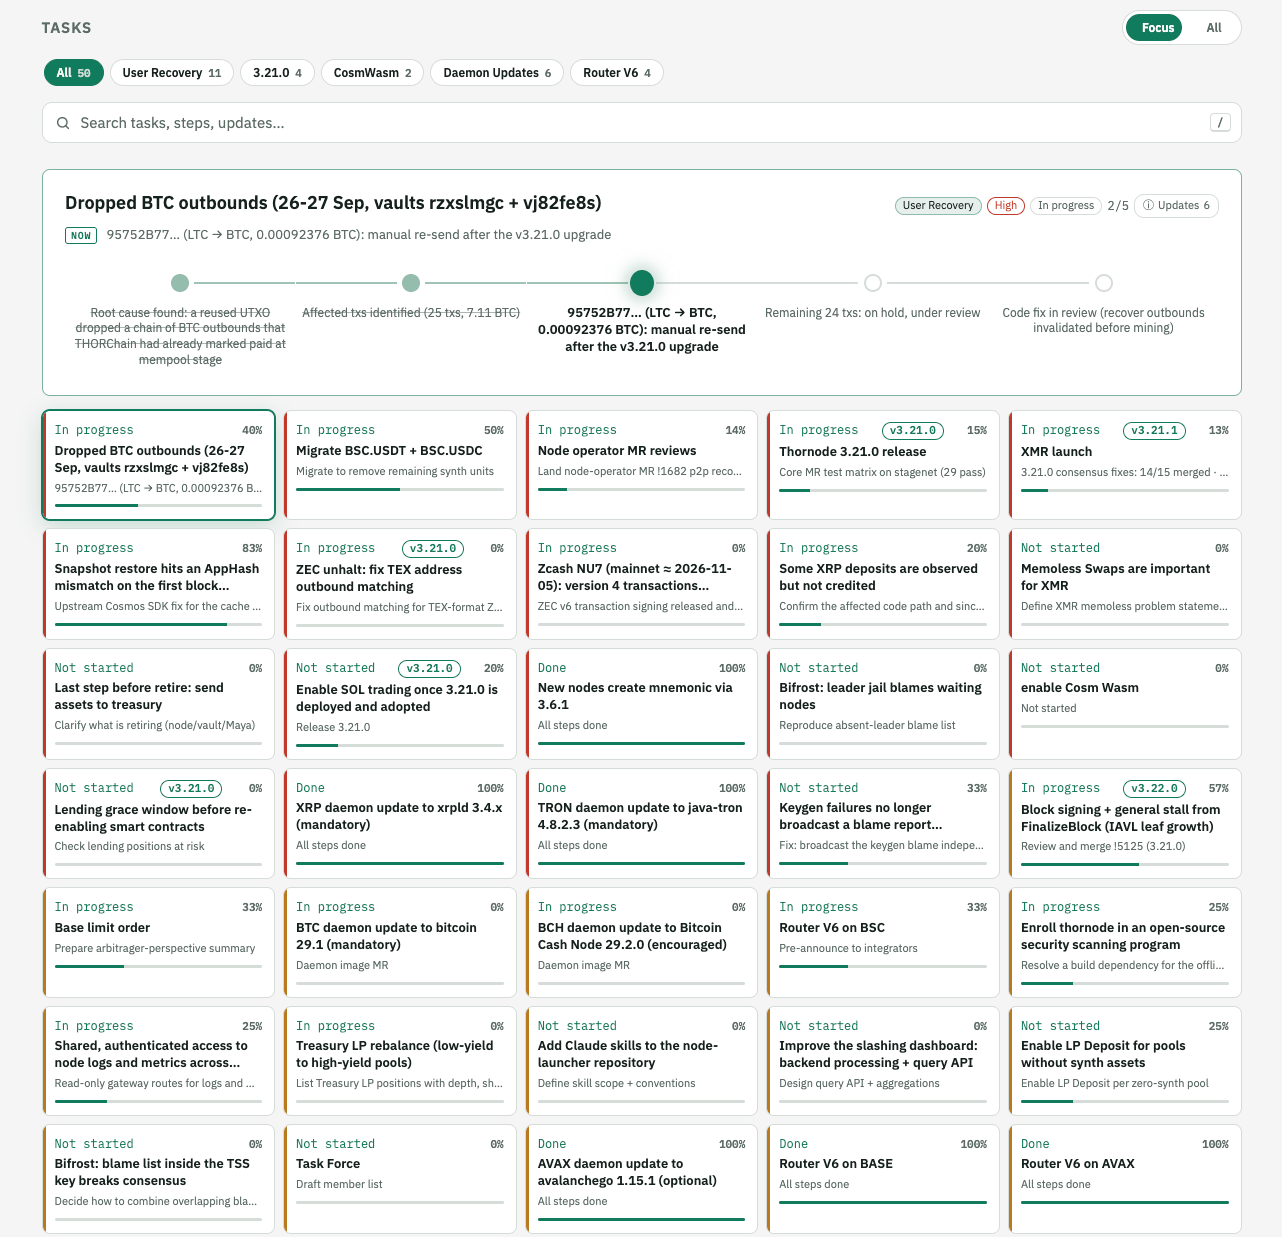Switch the view toggle to All
The width and height of the screenshot is (1282, 1237).
click(1213, 28)
